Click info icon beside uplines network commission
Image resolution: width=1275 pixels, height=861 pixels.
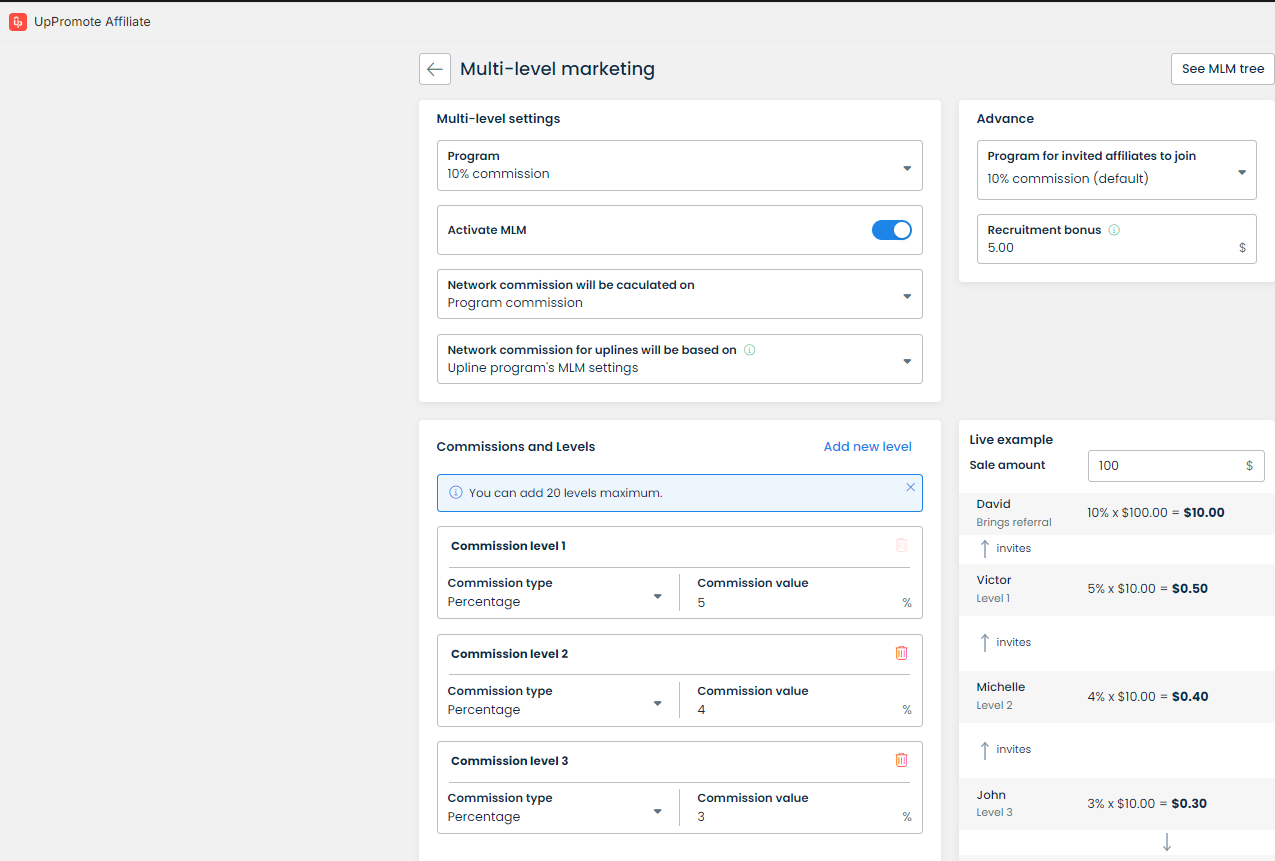(750, 350)
